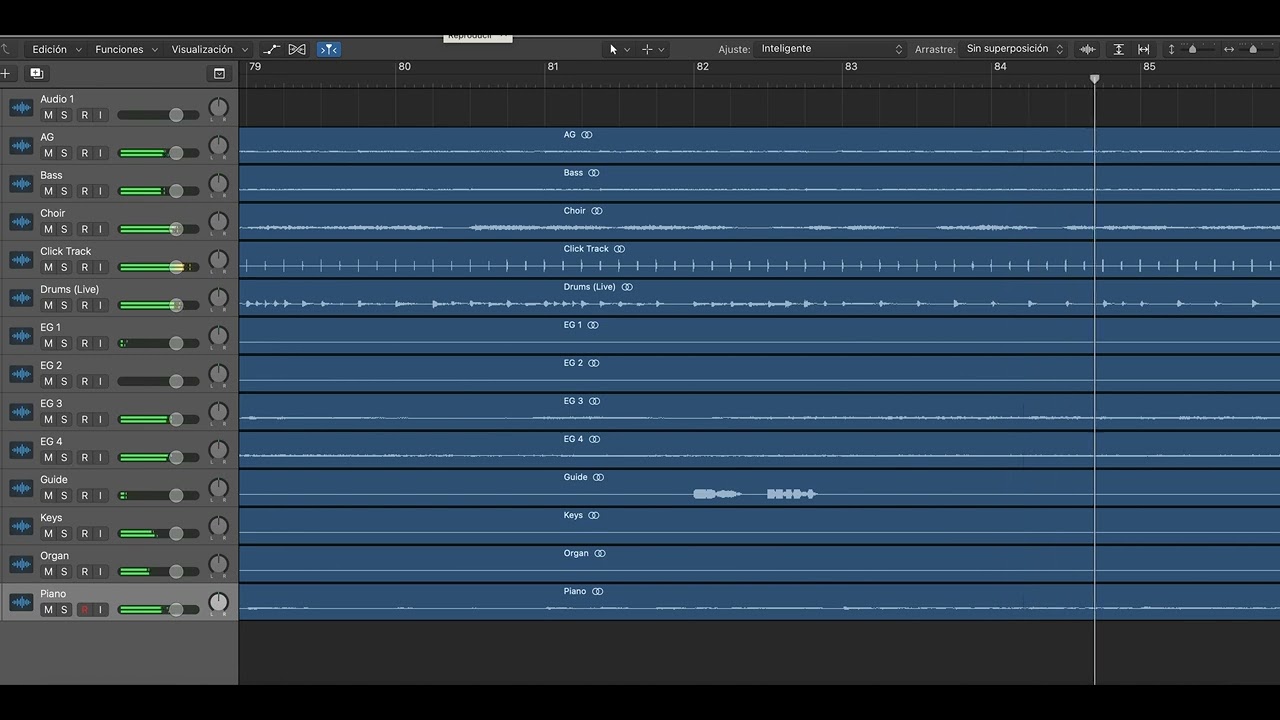
Task: Record-enable the EG 4 track
Action: point(84,458)
